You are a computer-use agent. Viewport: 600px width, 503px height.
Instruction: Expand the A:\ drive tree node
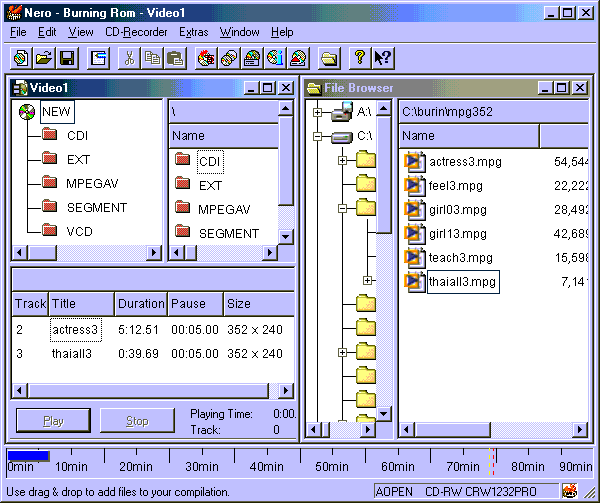(318, 111)
